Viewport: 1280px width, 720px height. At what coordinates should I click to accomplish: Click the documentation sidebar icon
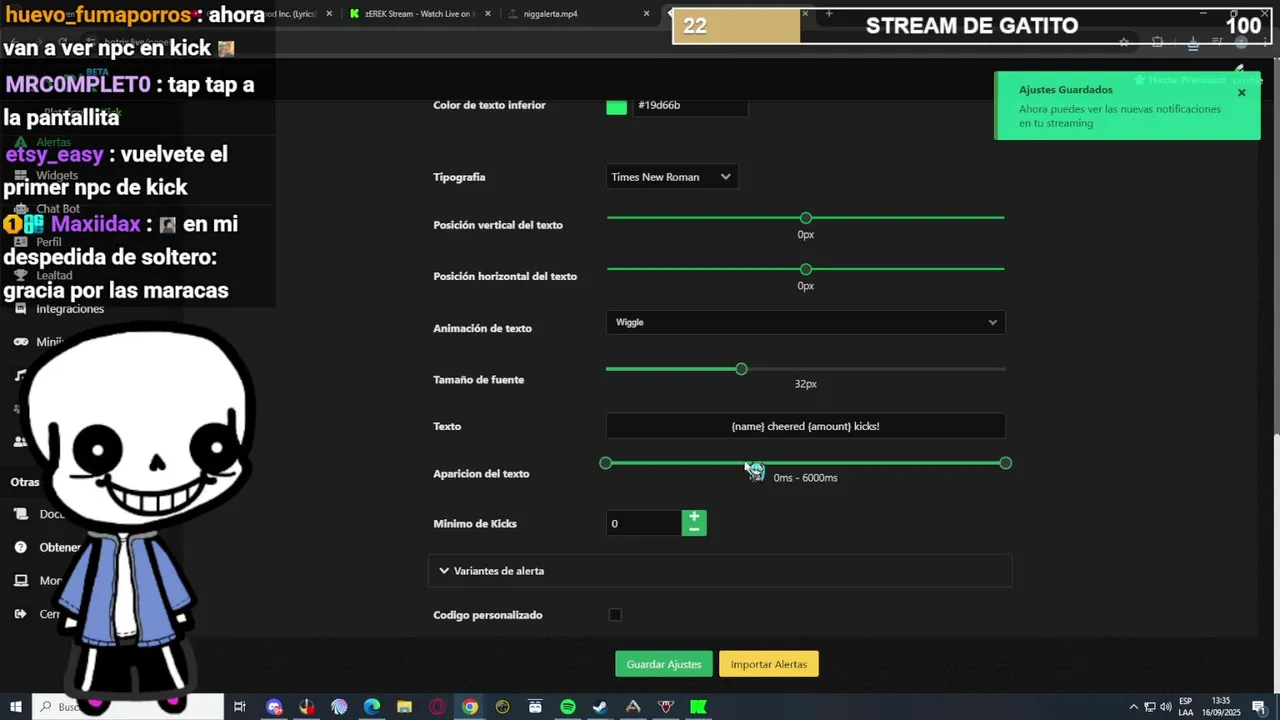(x=20, y=514)
